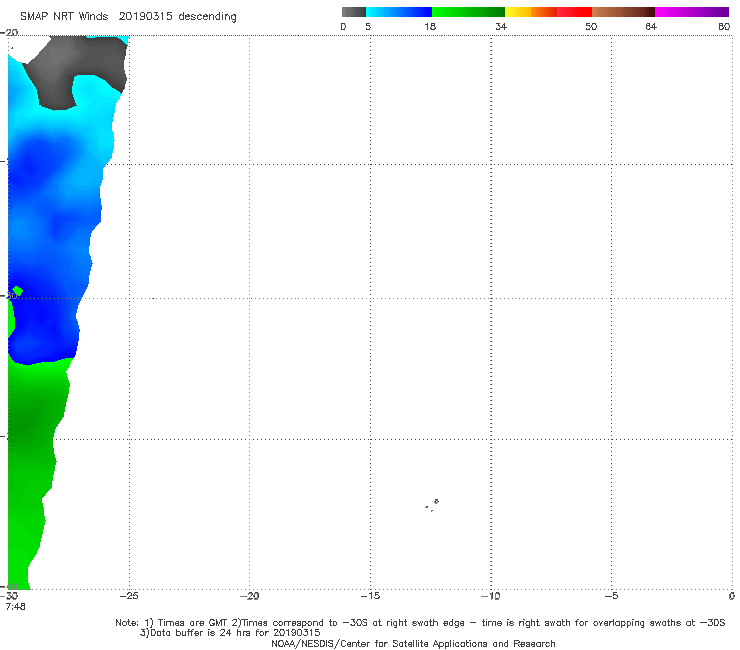The image size is (740, 650).
Task: Click the colorbar label '18'
Action: click(430, 26)
